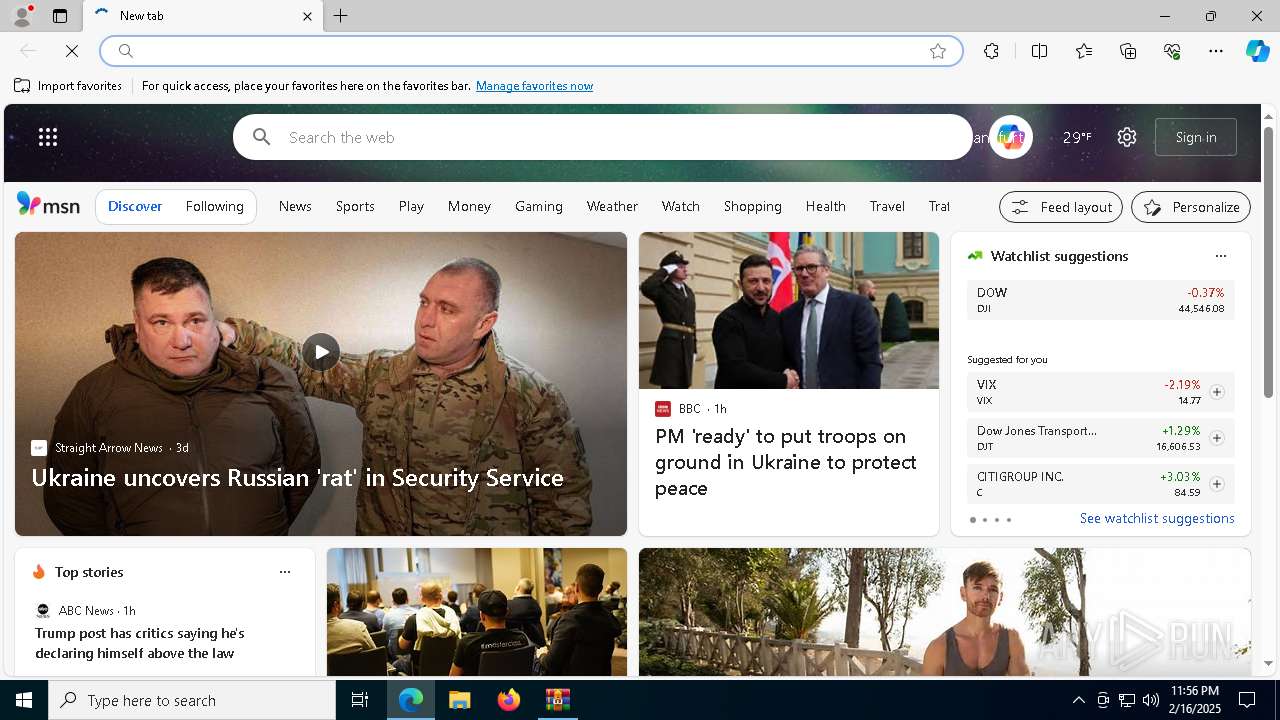Click the Search the web box

(603, 137)
